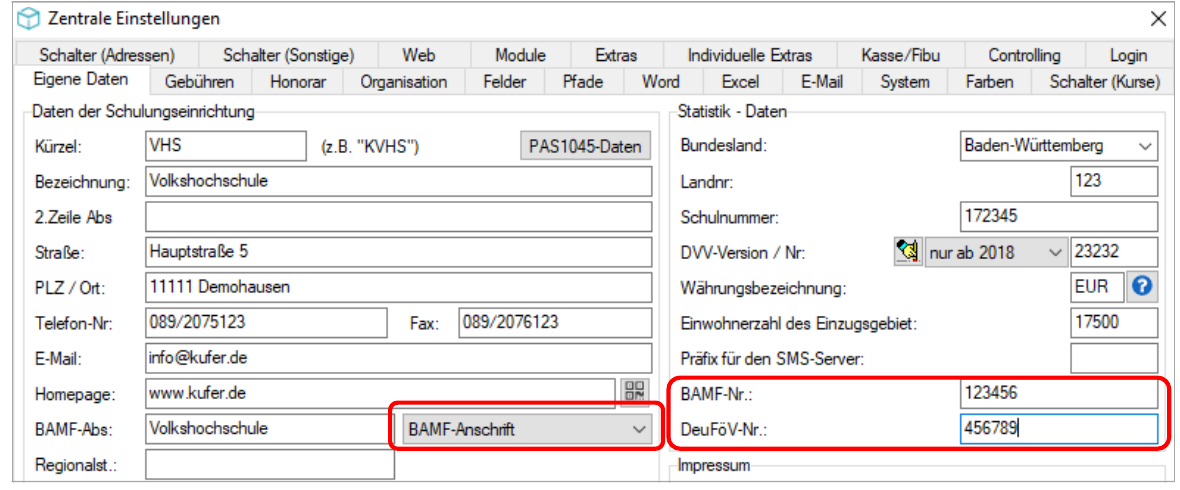Click the Kürzel field containing VHS

point(226,146)
